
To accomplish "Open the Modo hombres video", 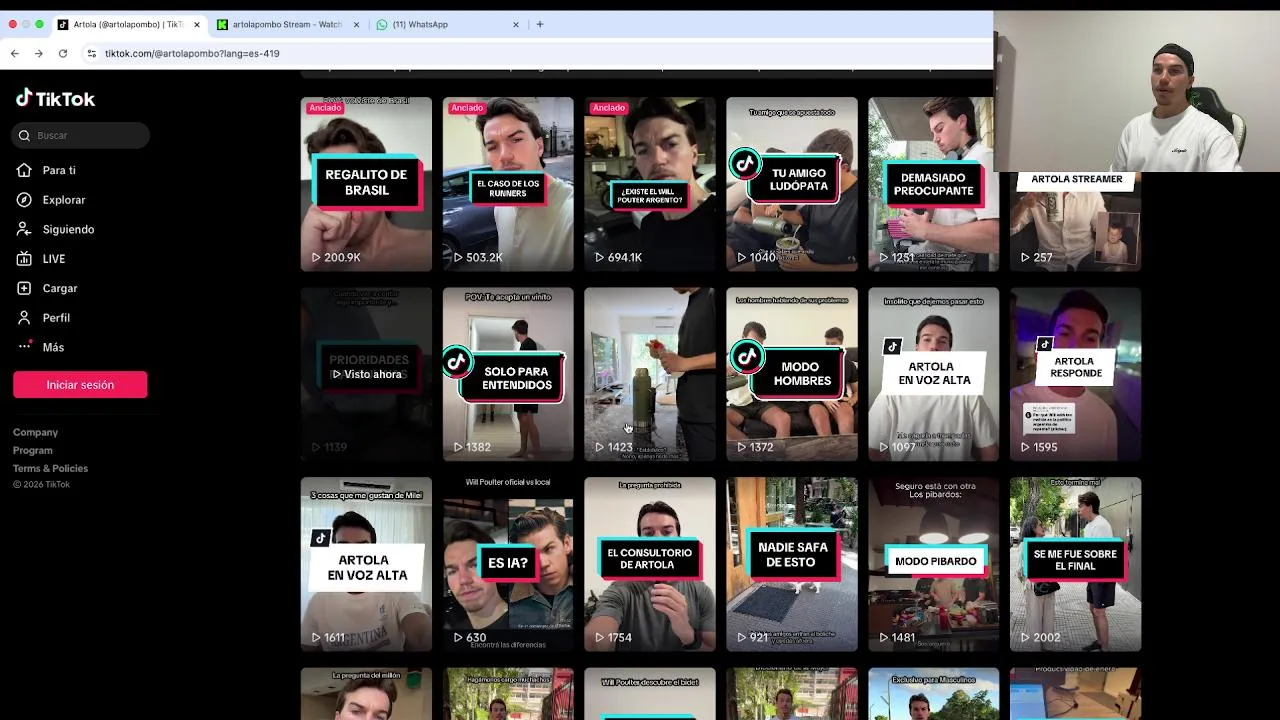I will tap(792, 374).
